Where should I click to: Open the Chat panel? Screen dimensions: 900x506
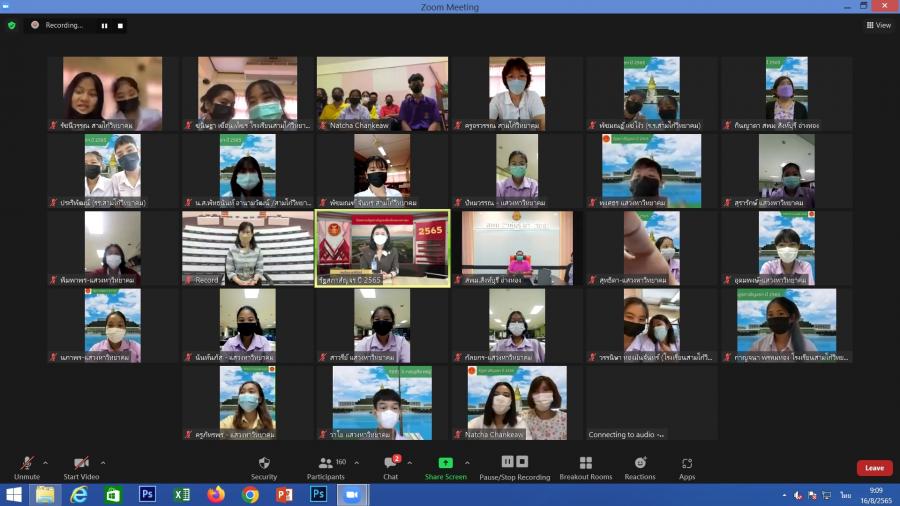pos(390,465)
